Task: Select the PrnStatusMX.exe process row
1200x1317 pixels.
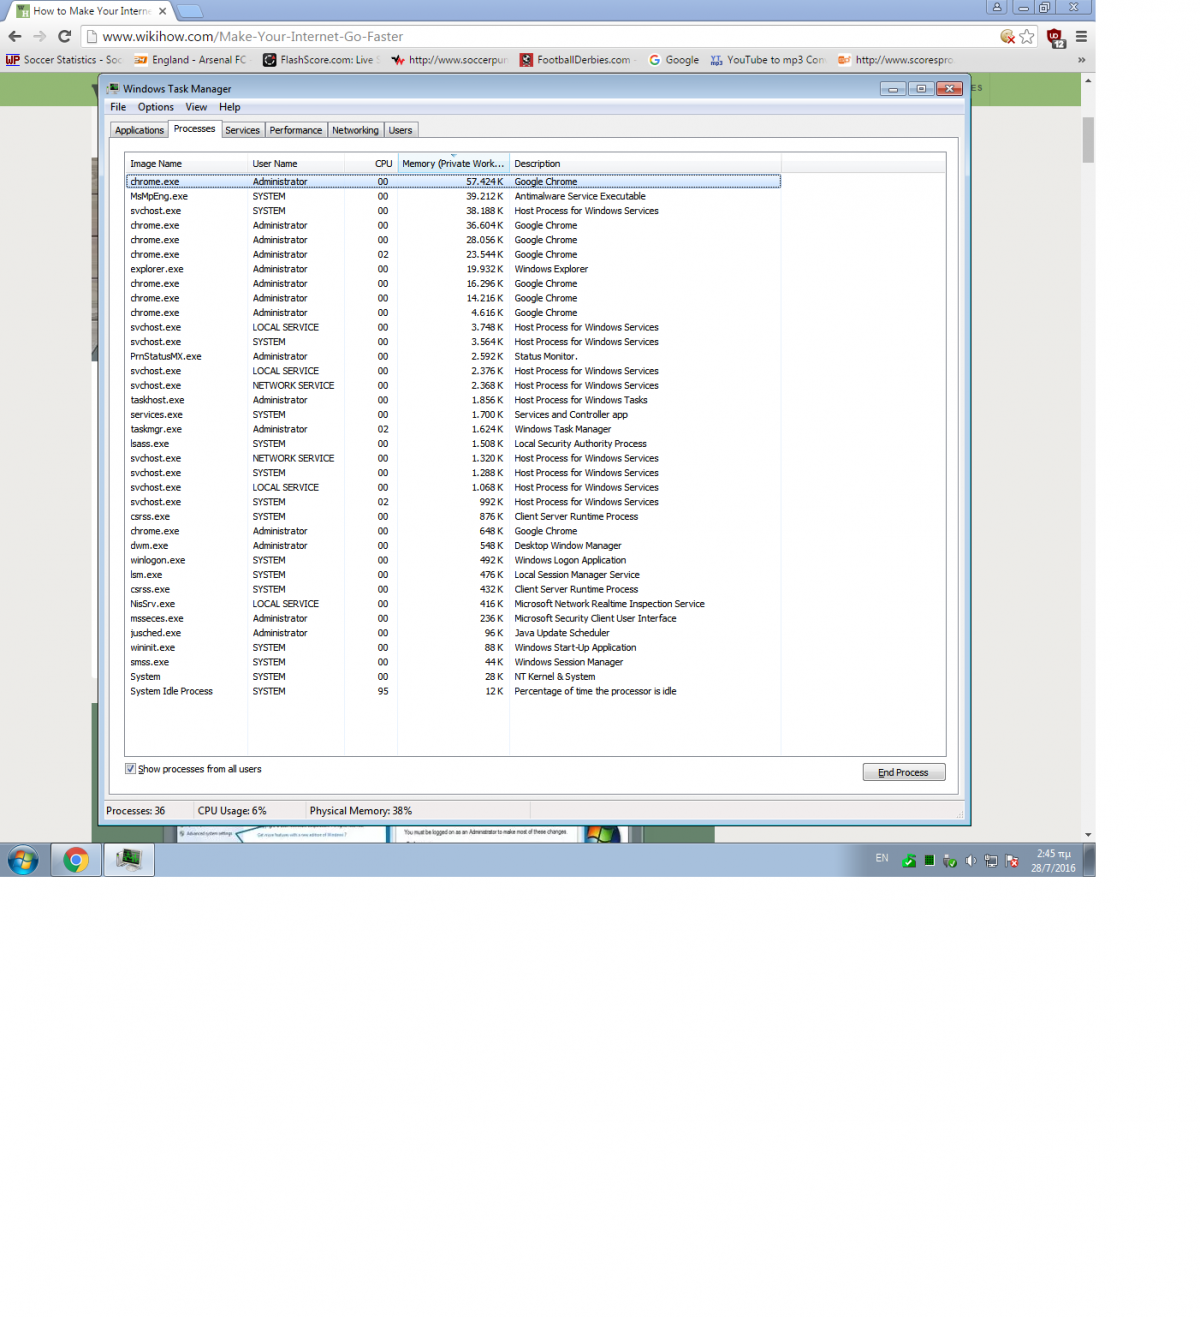Action: (453, 357)
